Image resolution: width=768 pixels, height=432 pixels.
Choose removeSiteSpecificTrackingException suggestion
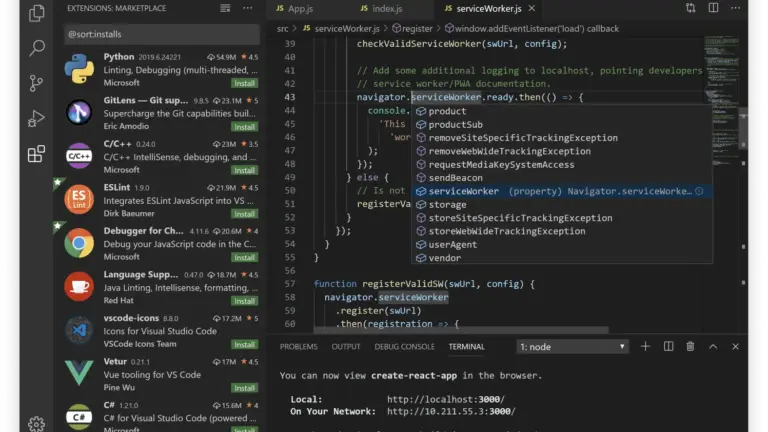(x=562, y=138)
